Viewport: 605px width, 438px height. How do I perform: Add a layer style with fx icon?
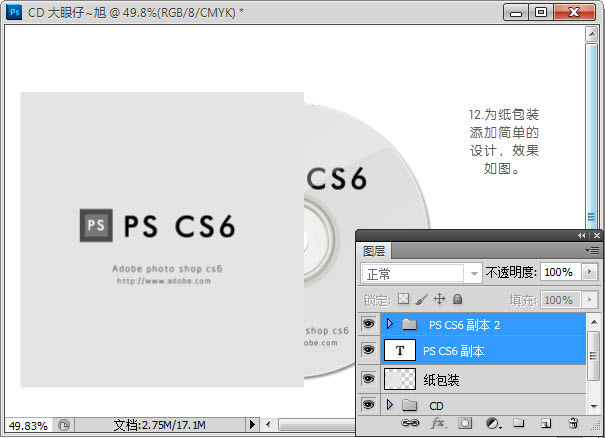coord(437,424)
